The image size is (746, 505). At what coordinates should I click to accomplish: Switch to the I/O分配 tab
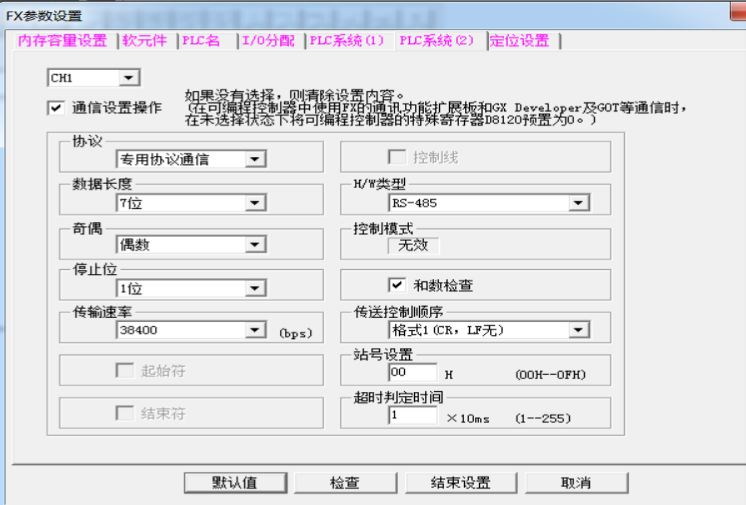pos(267,41)
